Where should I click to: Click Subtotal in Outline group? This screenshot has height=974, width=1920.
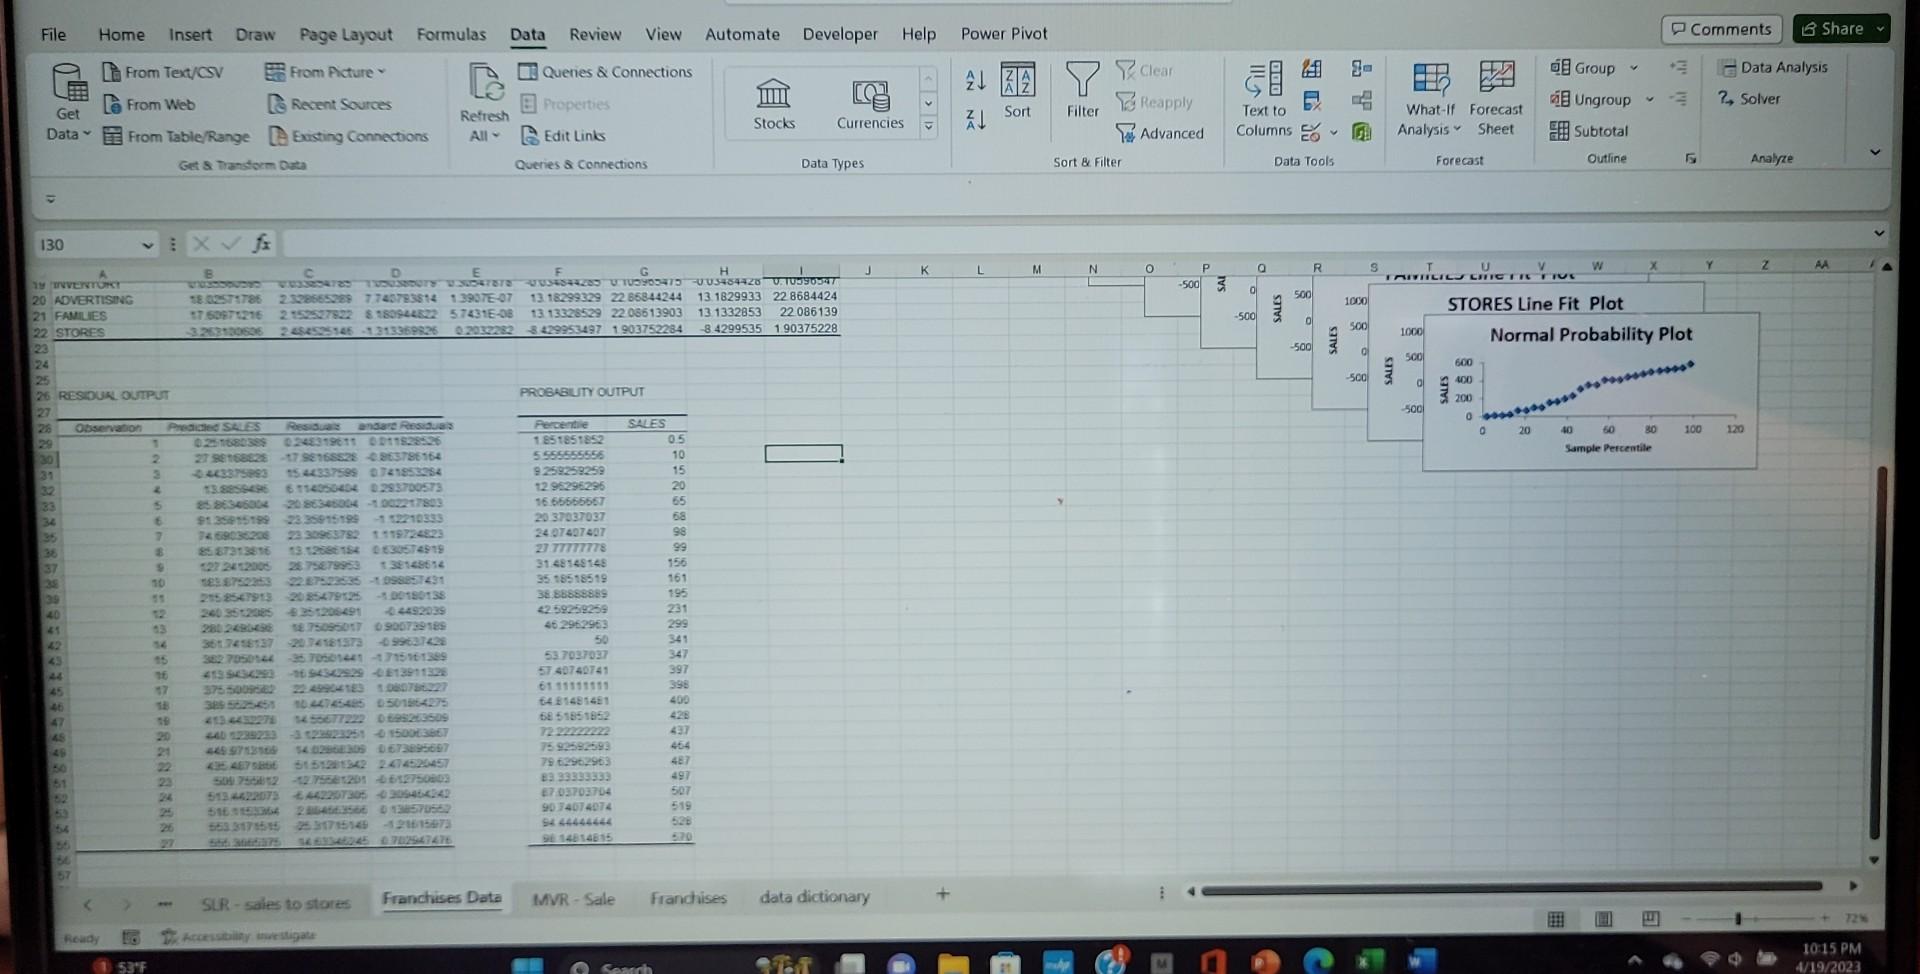click(x=1589, y=131)
